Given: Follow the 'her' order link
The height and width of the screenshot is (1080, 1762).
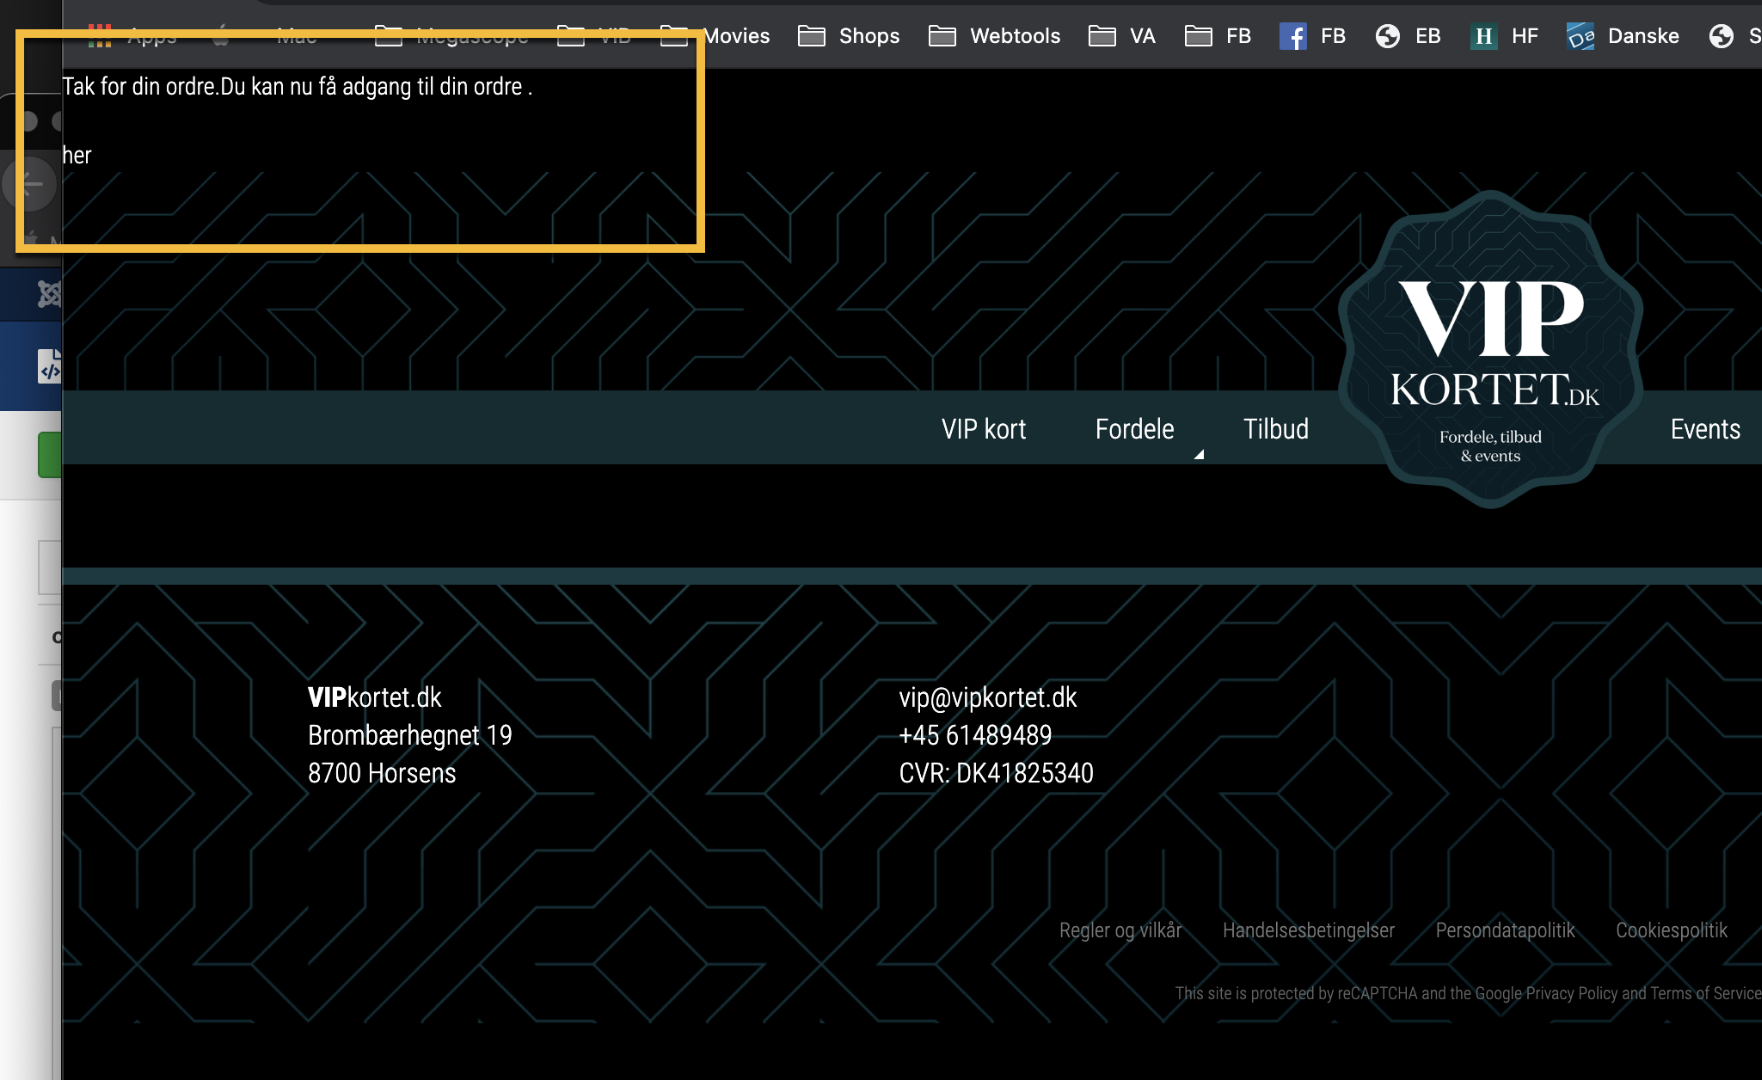Looking at the screenshot, I should tap(77, 155).
